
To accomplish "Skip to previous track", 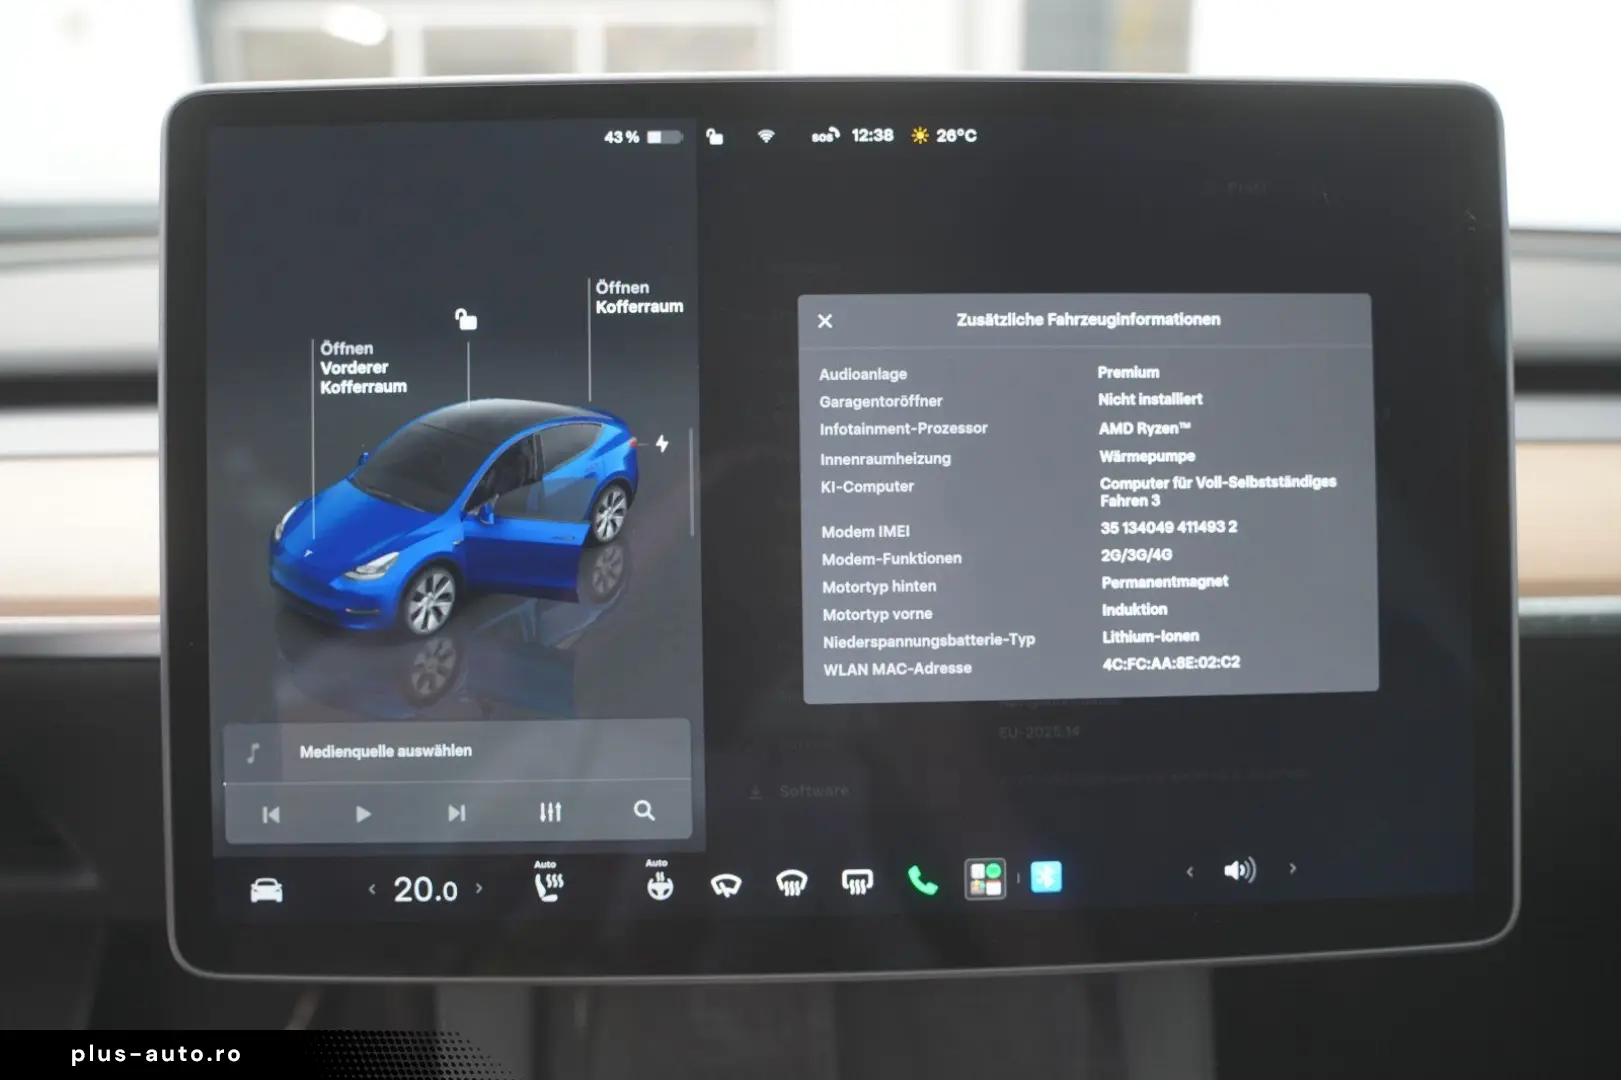I will tap(271, 815).
